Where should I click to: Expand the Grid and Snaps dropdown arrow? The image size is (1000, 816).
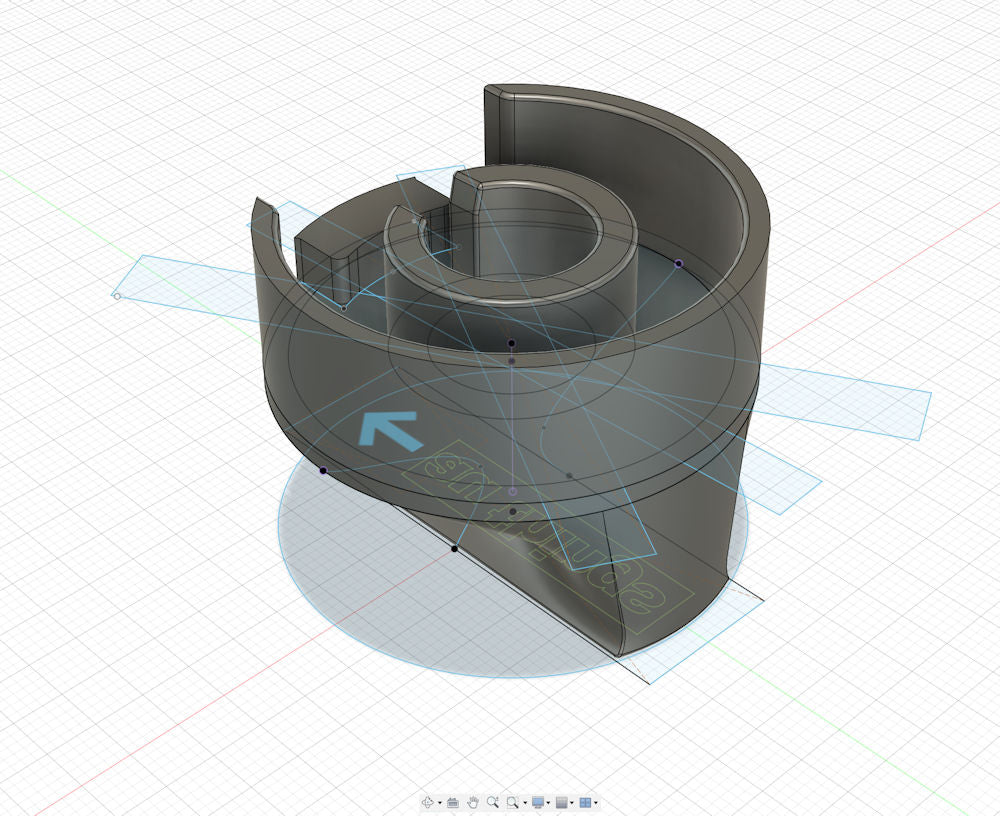click(571, 803)
